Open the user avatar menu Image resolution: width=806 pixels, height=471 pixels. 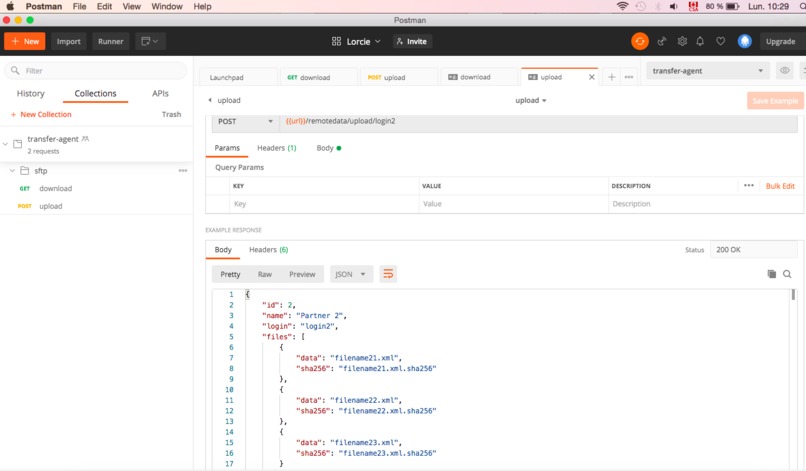(744, 41)
